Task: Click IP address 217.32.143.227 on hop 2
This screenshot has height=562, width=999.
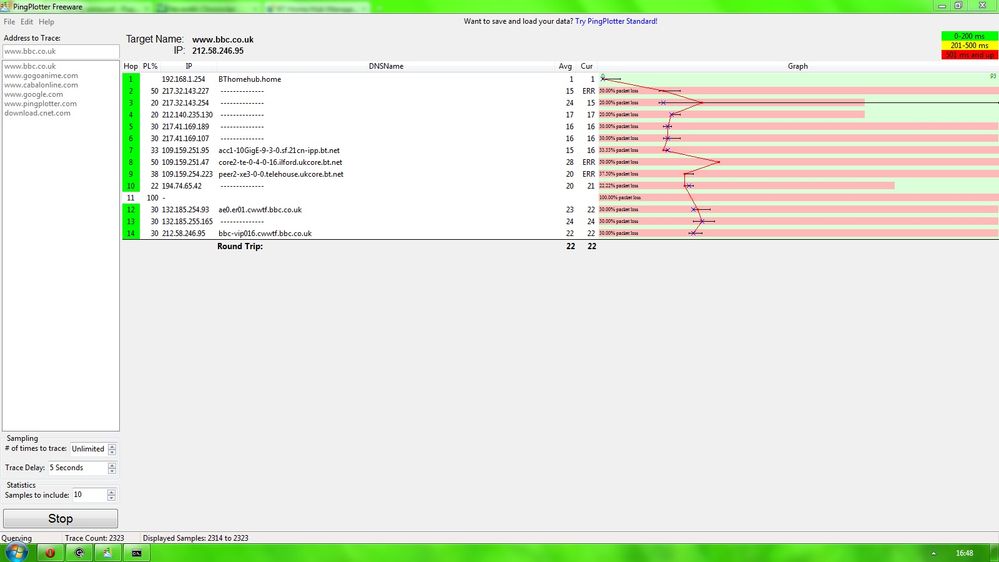Action: [185, 91]
